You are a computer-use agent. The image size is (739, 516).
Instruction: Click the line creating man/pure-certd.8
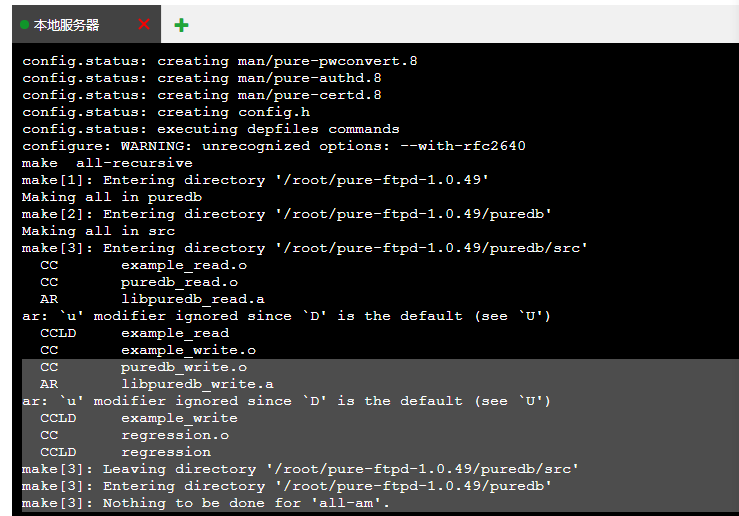pos(202,95)
